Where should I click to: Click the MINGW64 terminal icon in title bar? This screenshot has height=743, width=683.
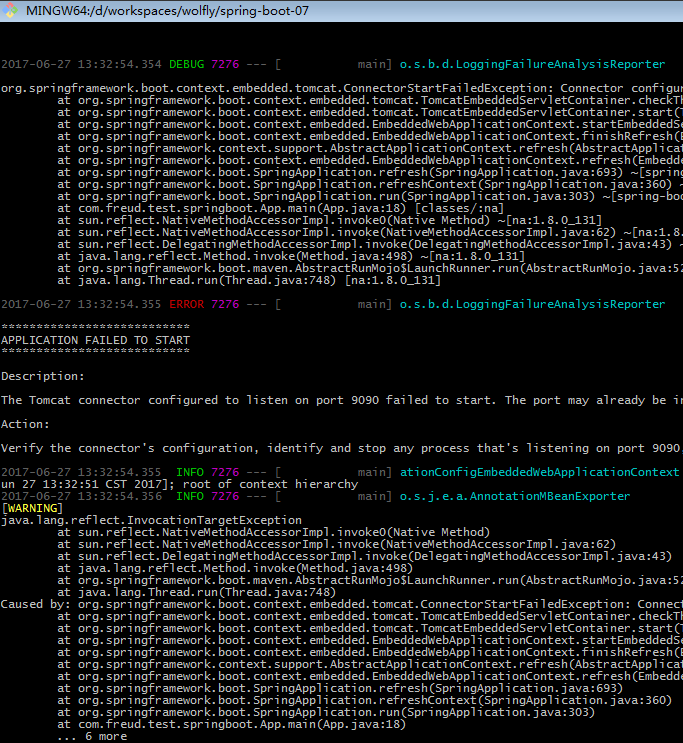pyautogui.click(x=10, y=10)
